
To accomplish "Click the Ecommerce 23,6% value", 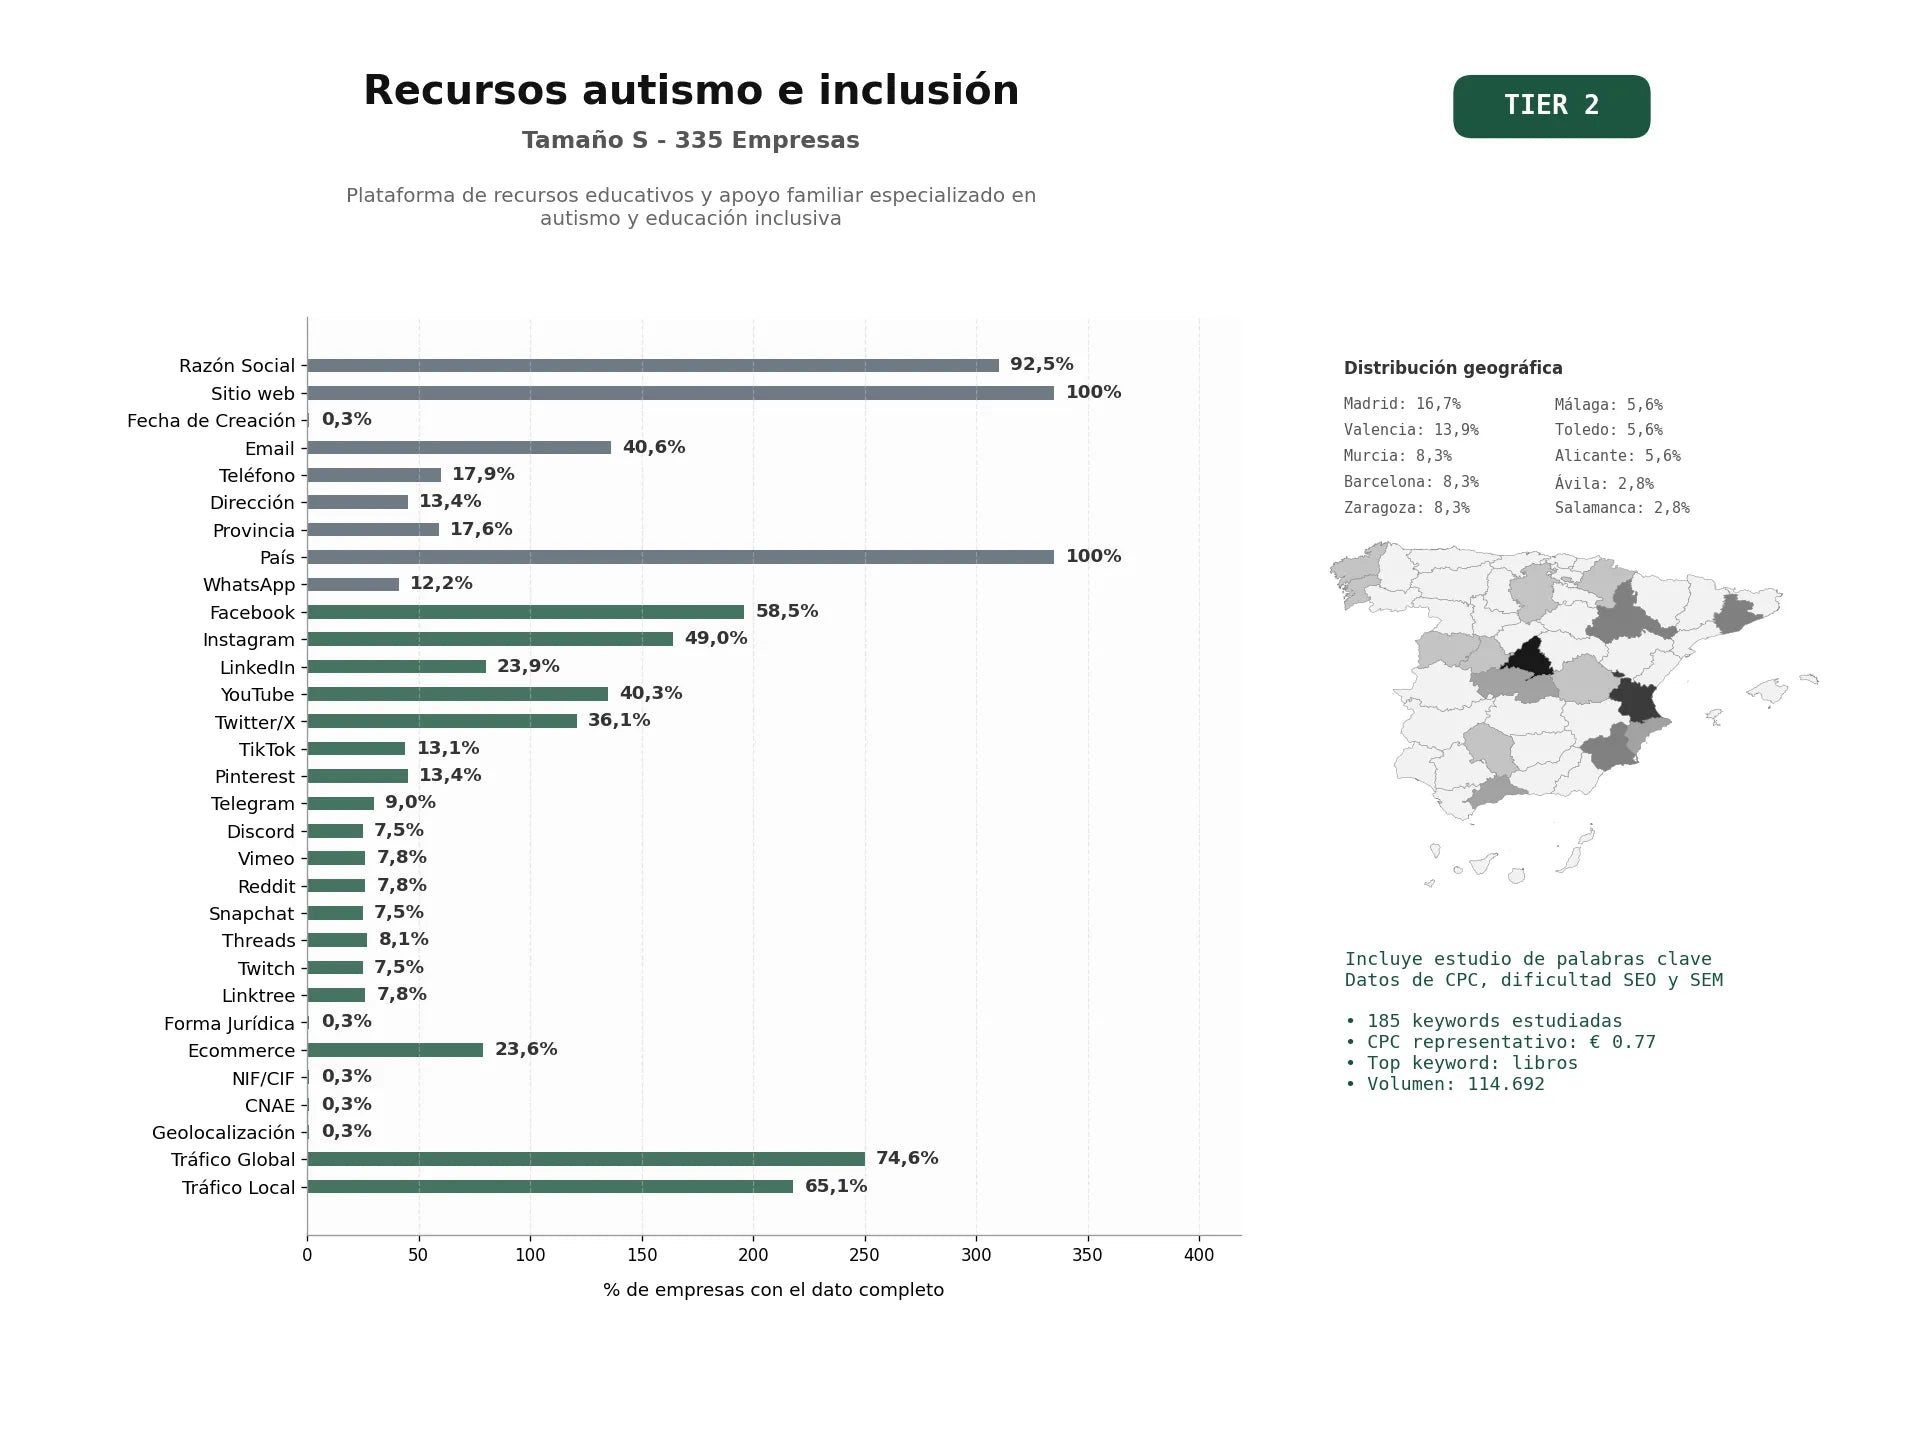I will click(526, 1049).
